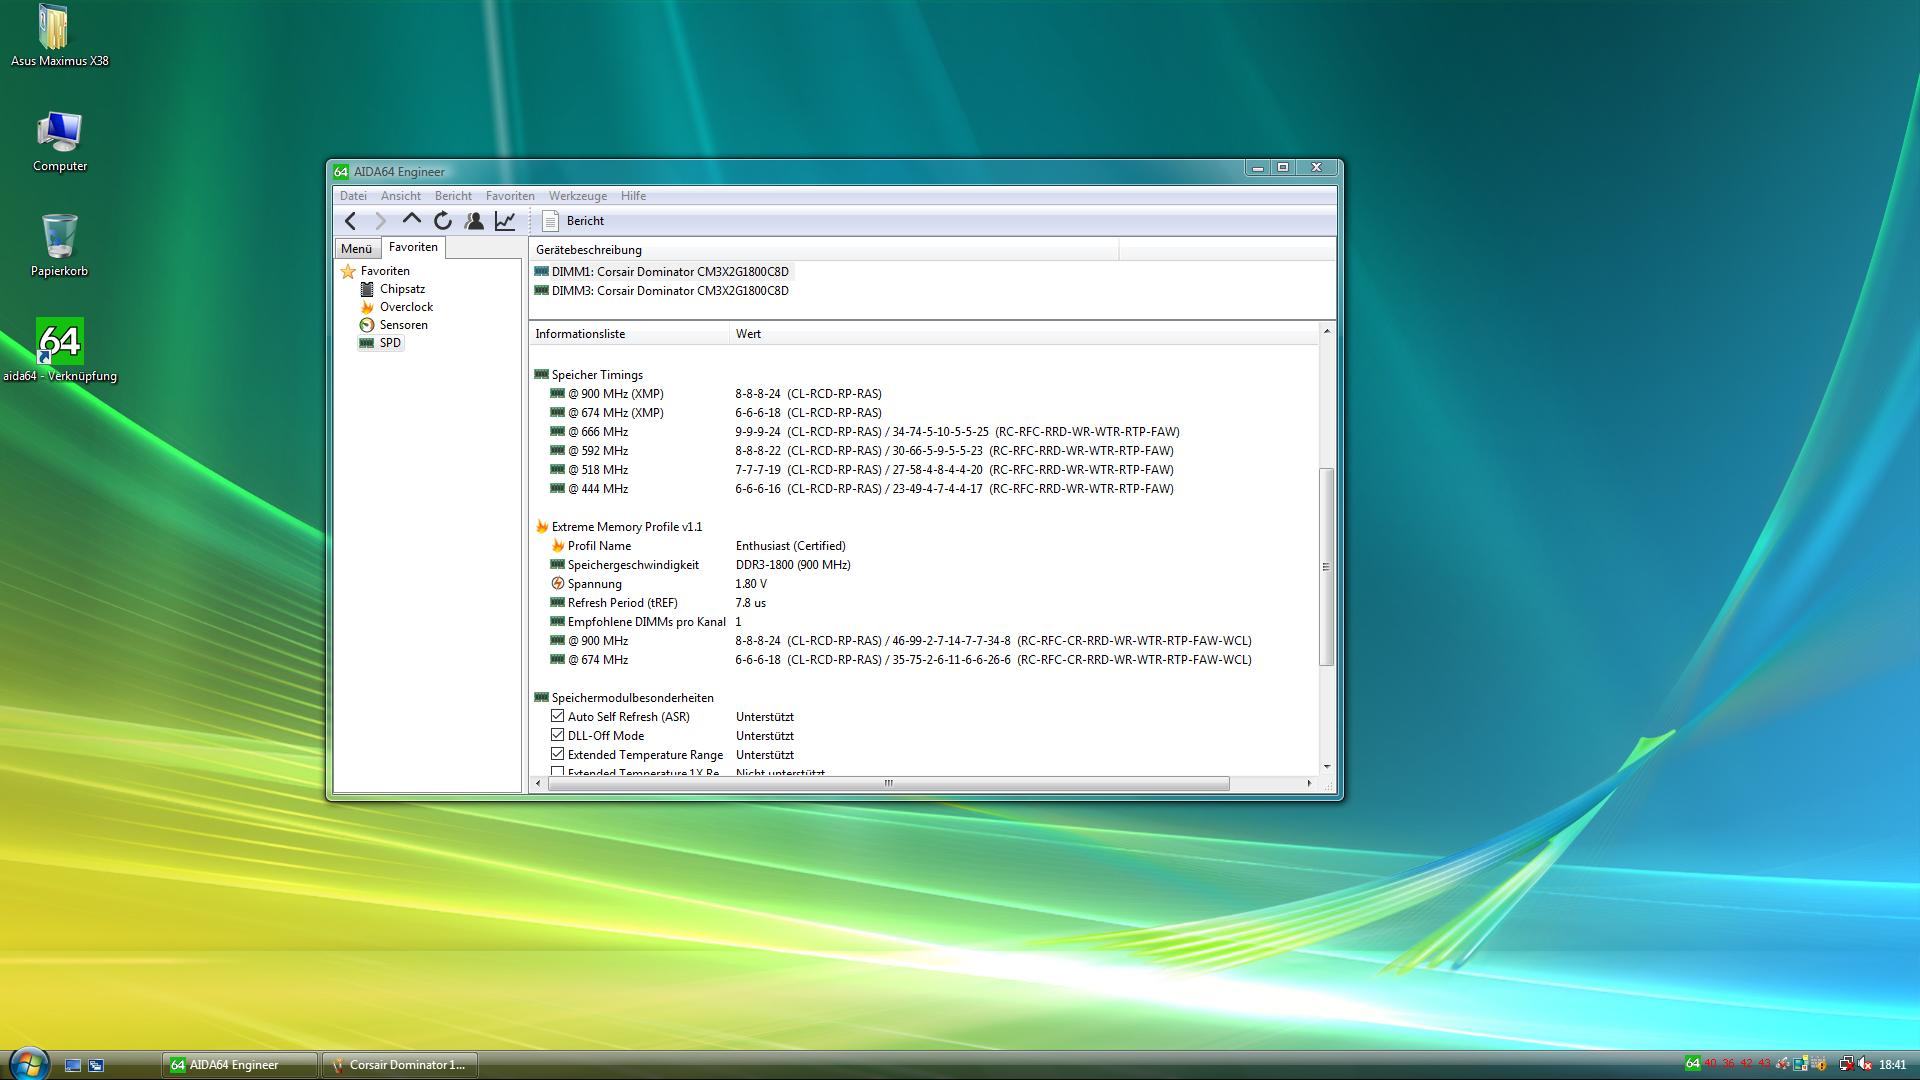Select the Profil Name row

click(x=925, y=546)
